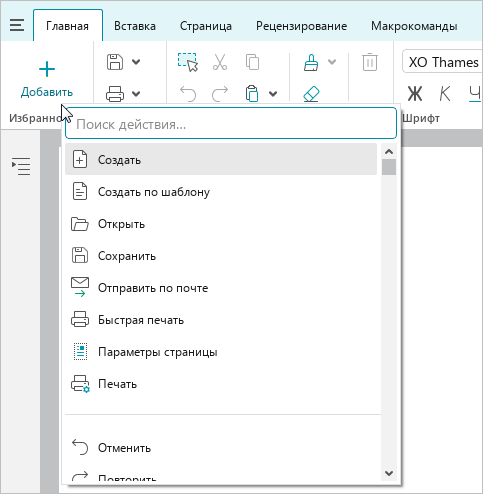The height and width of the screenshot is (494, 483).
Task: Select Сохранить in the action list
Action: pos(221,256)
